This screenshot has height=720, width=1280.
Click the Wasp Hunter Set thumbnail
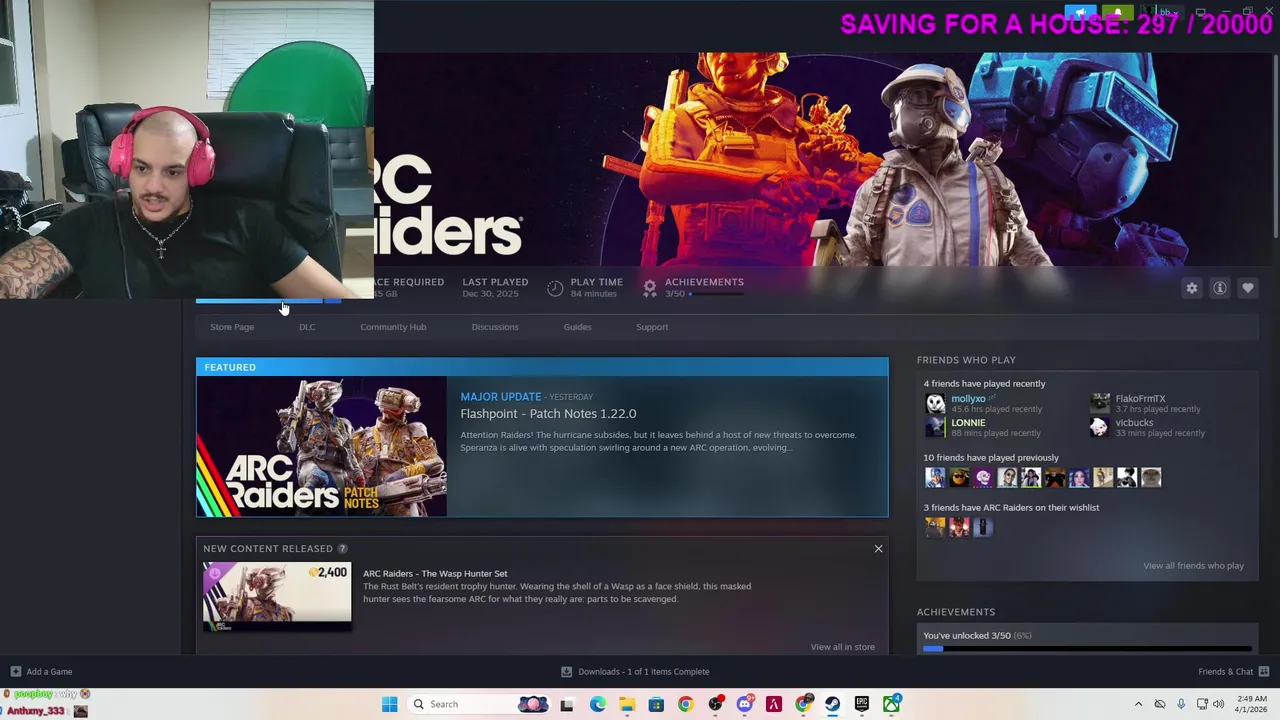tap(277, 597)
